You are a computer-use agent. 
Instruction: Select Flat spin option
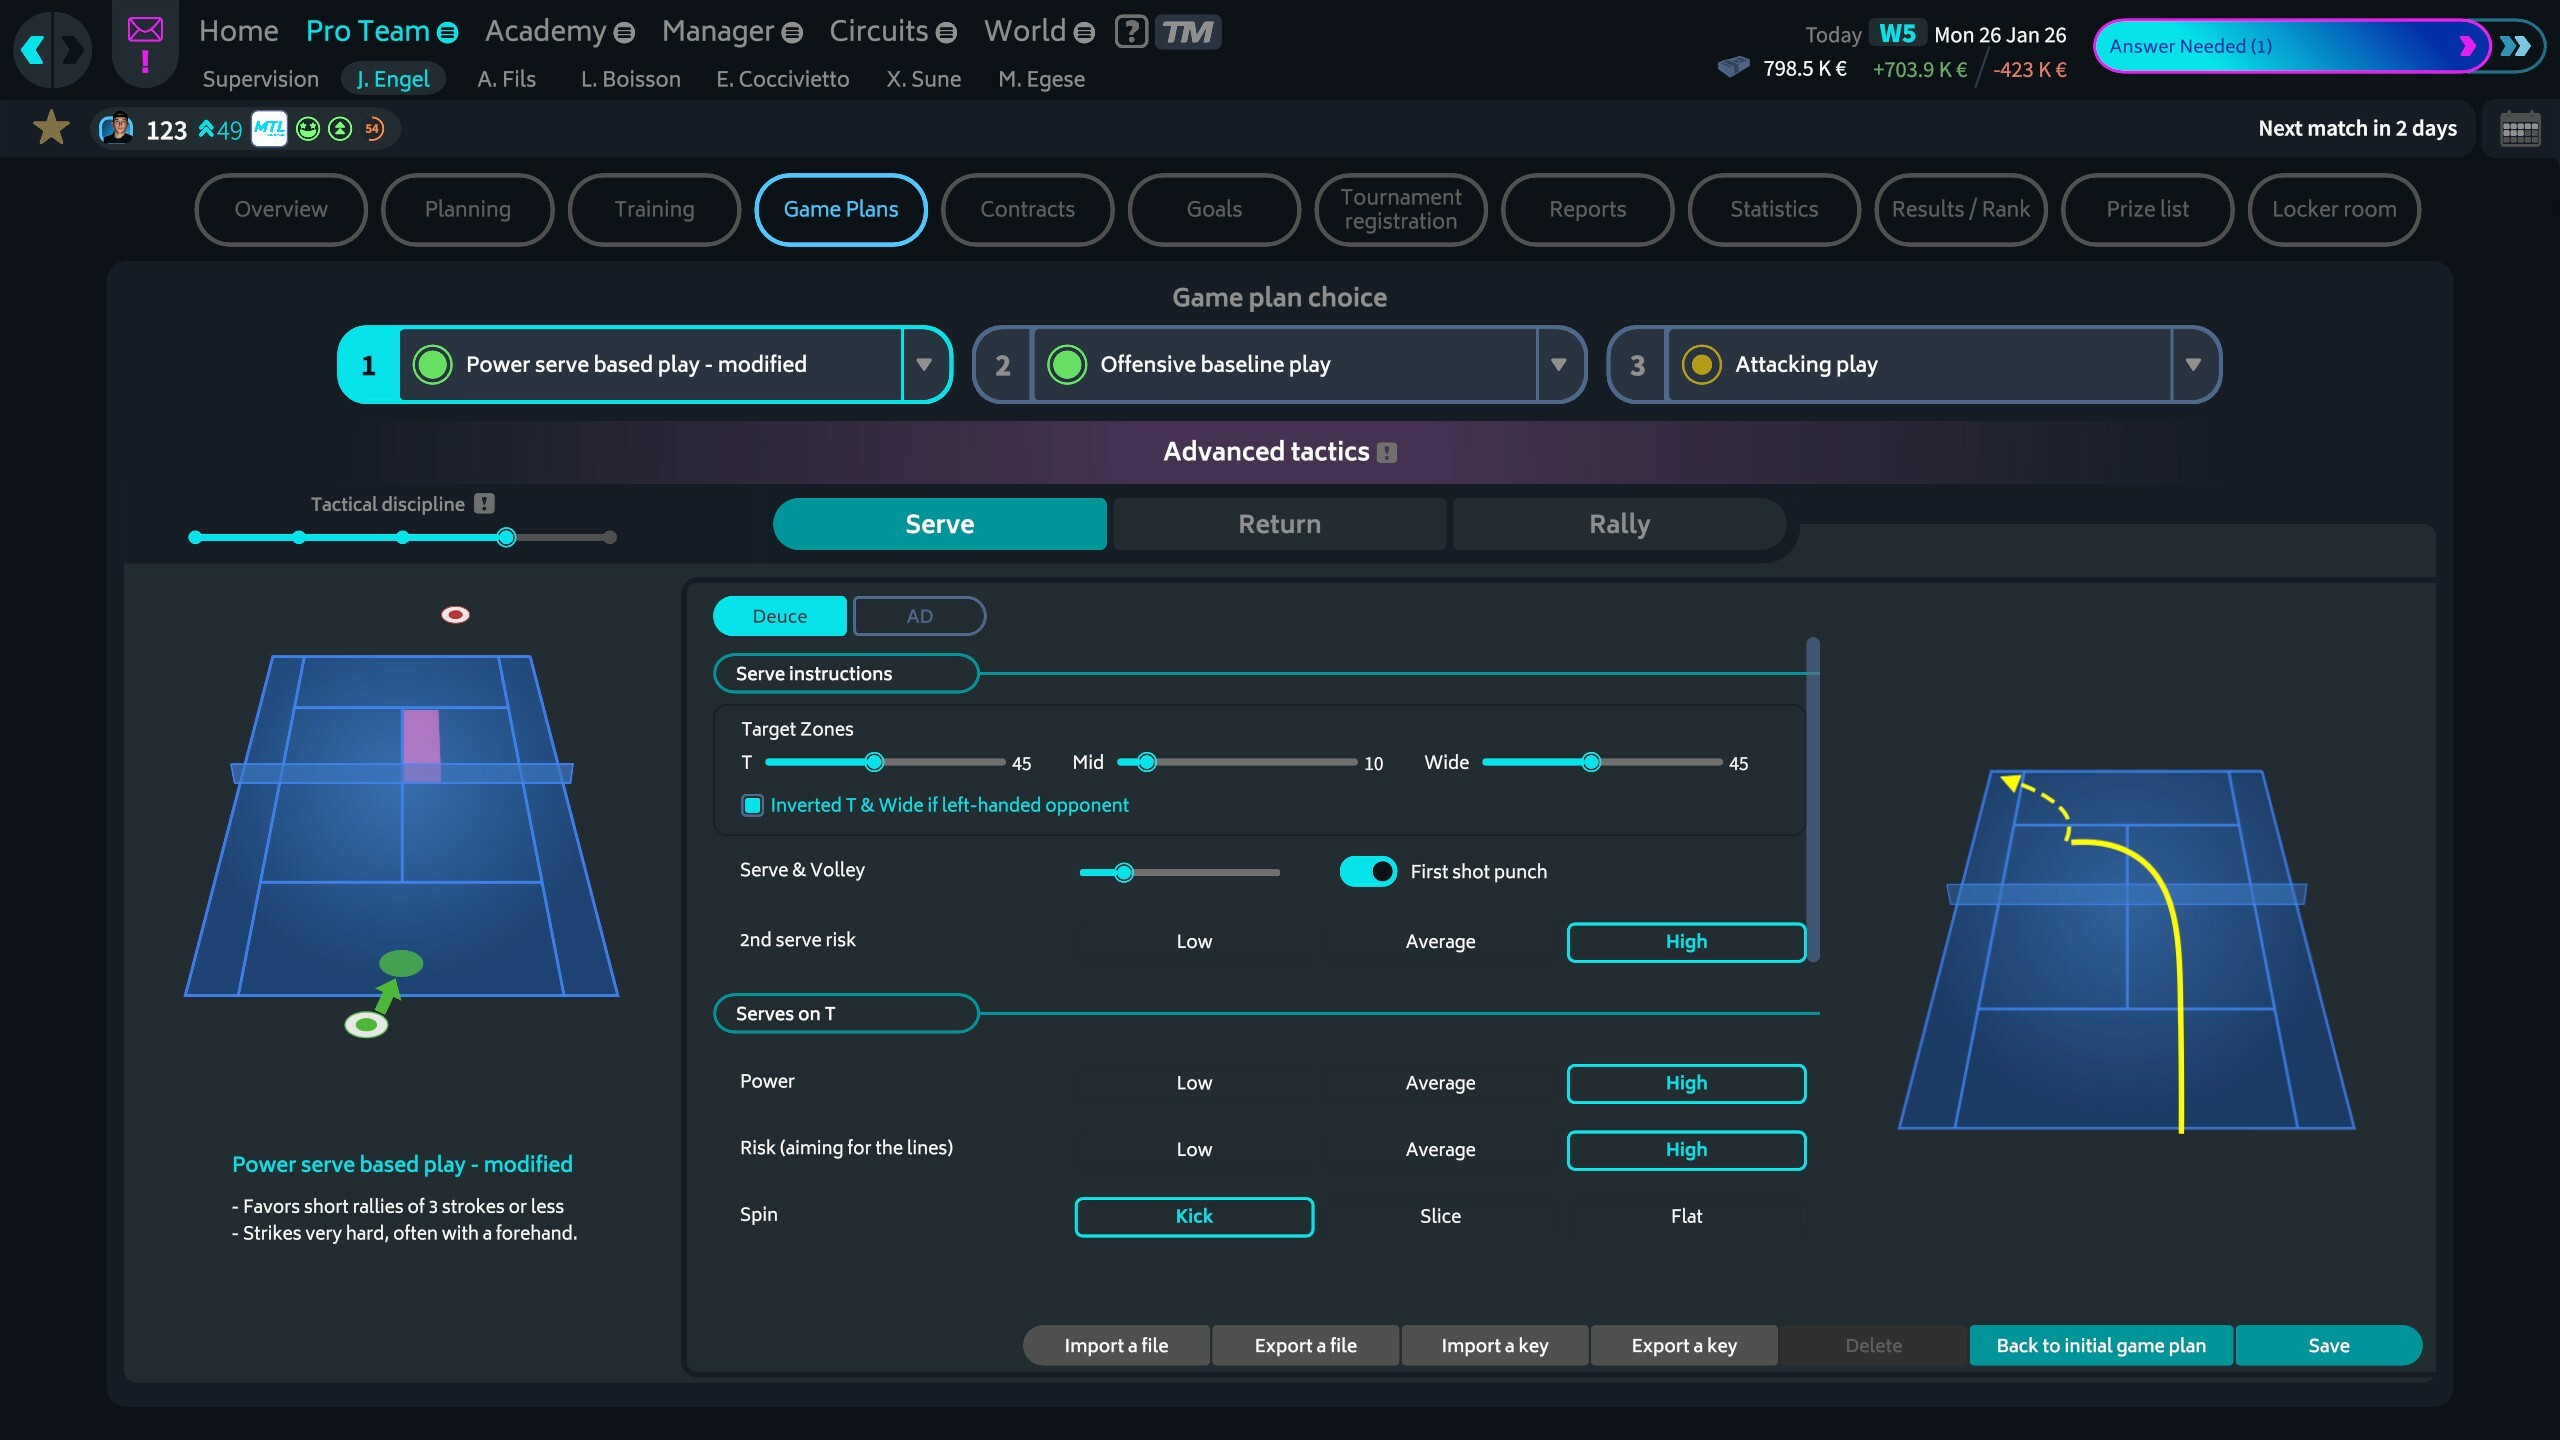1686,1216
